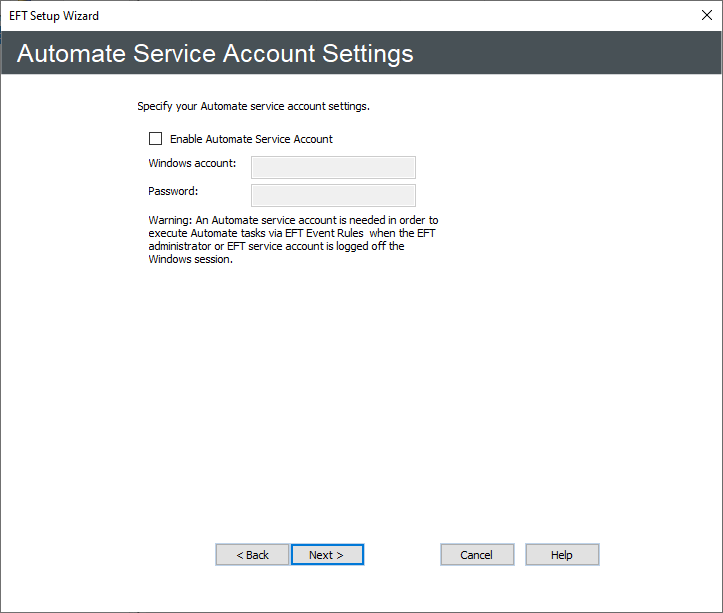The height and width of the screenshot is (613, 723).
Task: Click the gap between Next and Cancel buttons
Action: click(402, 555)
